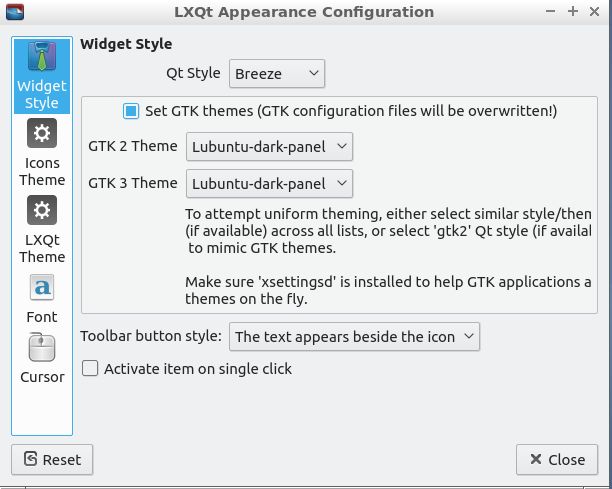Uncheck Set GTK themes checkbox

point(131,111)
